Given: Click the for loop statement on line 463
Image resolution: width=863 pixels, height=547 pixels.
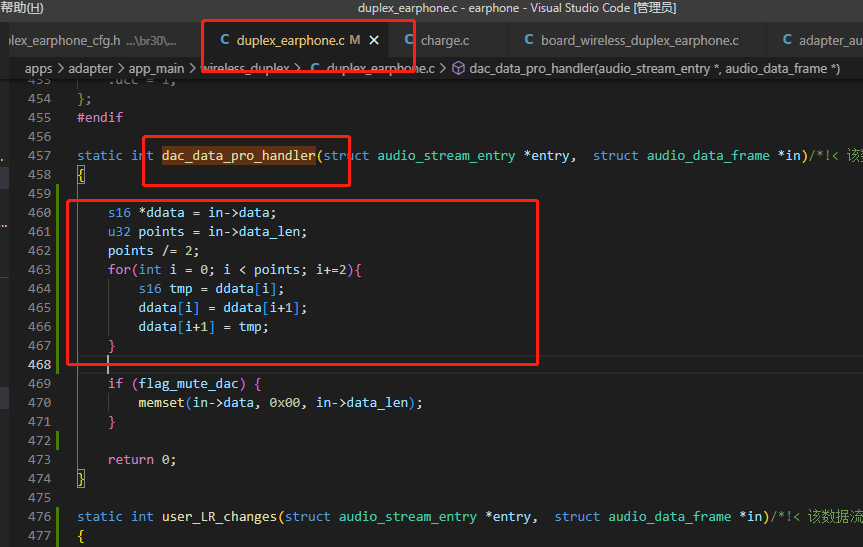Looking at the screenshot, I should click(x=234, y=270).
